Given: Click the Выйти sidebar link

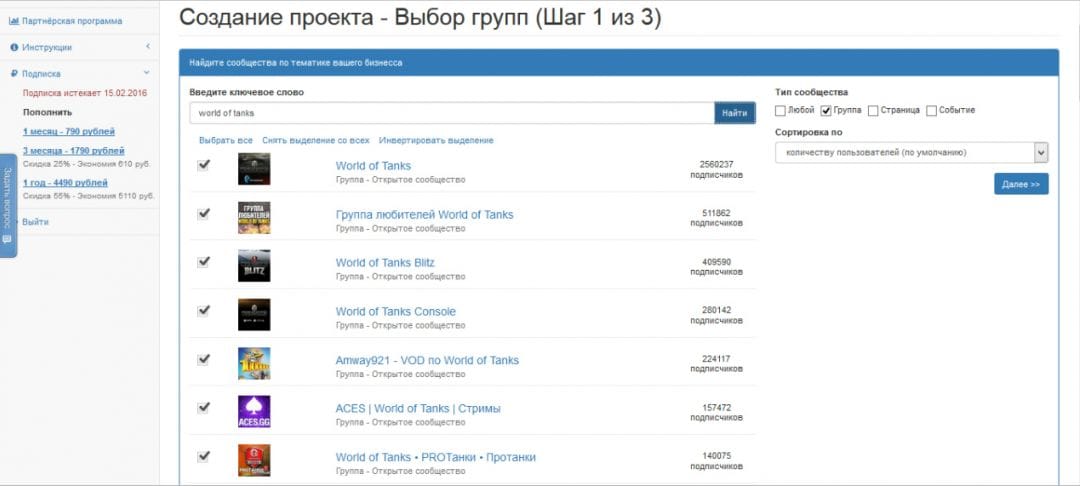Looking at the screenshot, I should 35,222.
